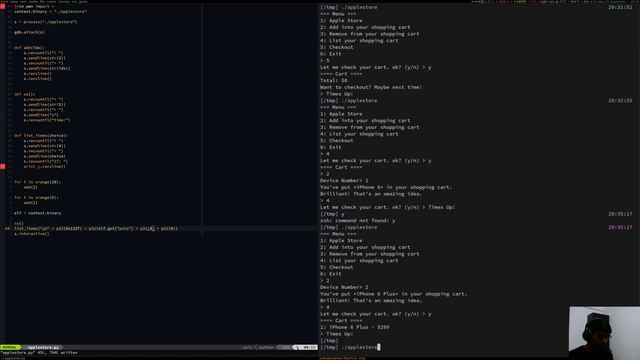Image resolution: width=640 pixels, height=360 pixels.
Task: Click the add(1) call line
Action: click(x=31, y=203)
